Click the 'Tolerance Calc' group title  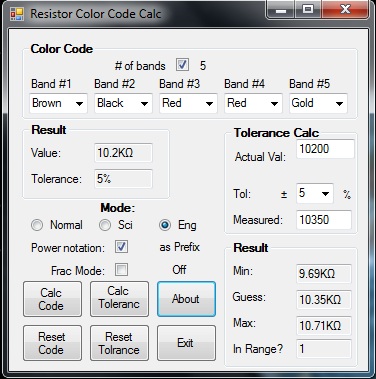point(276,133)
